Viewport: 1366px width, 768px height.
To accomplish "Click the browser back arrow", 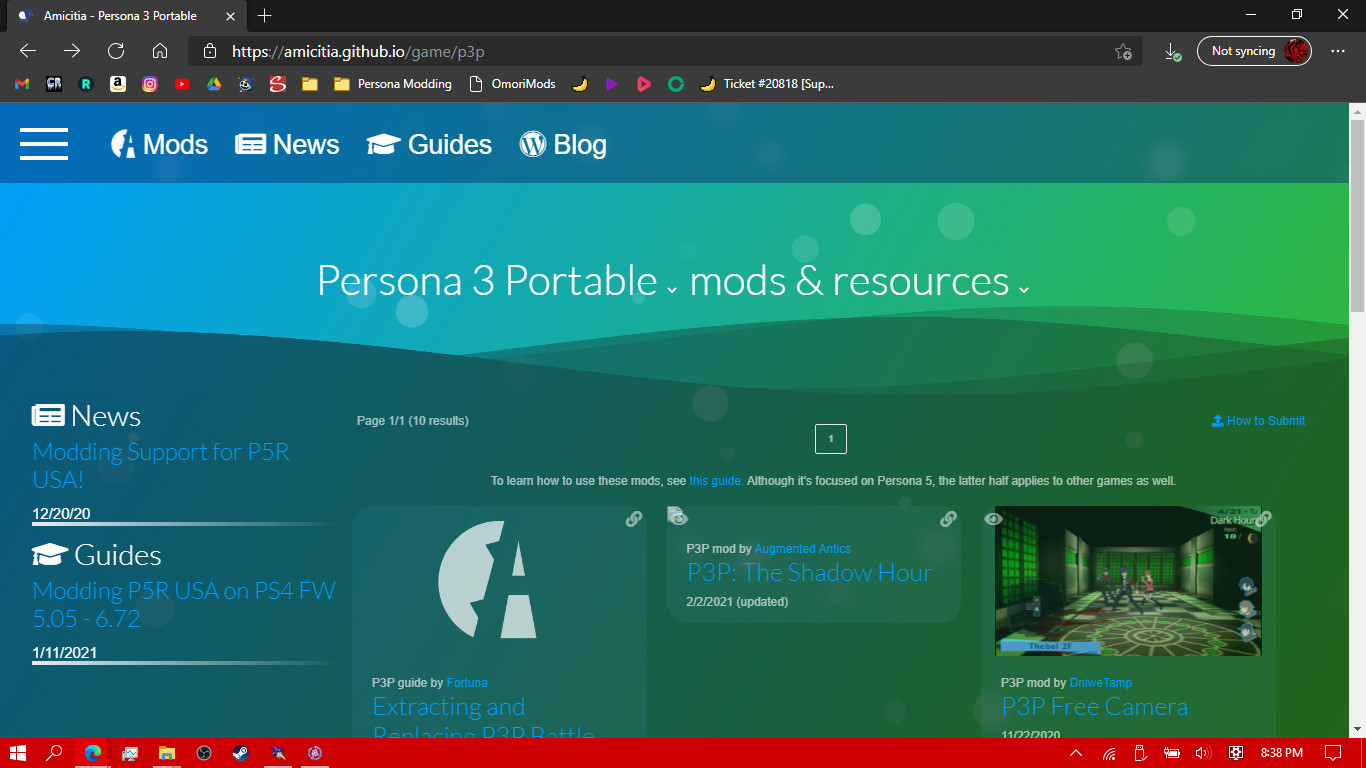I will 28,51.
